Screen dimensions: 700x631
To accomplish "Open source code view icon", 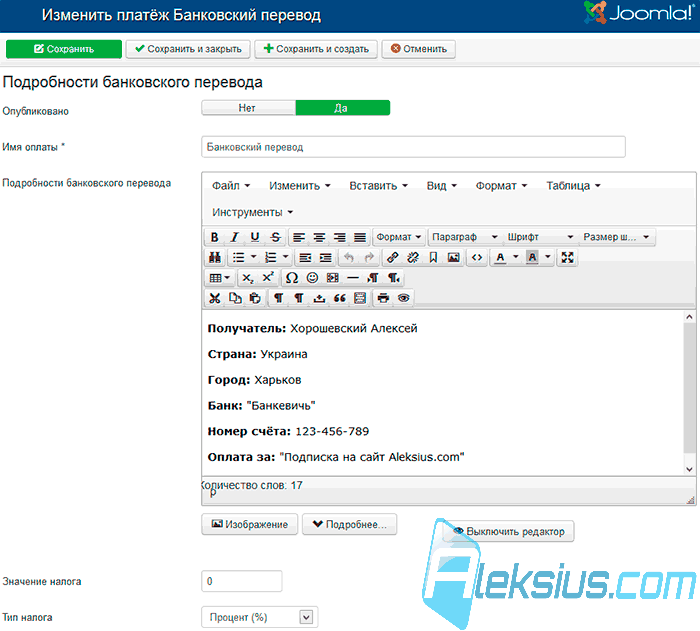I will click(x=477, y=257).
